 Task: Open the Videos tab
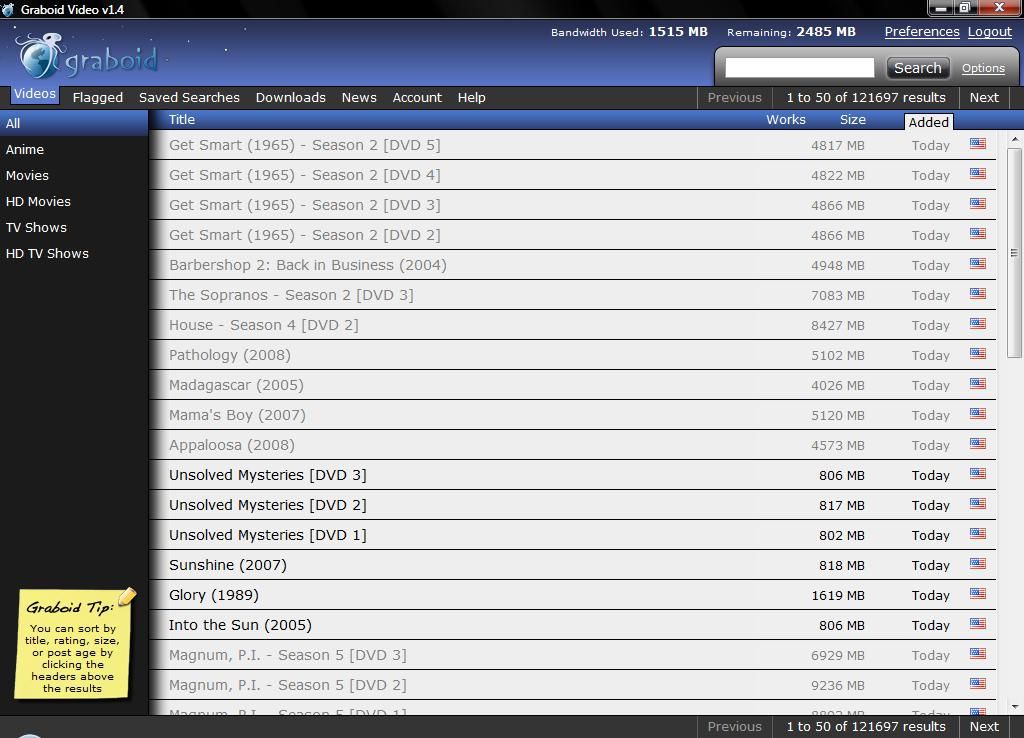[35, 94]
